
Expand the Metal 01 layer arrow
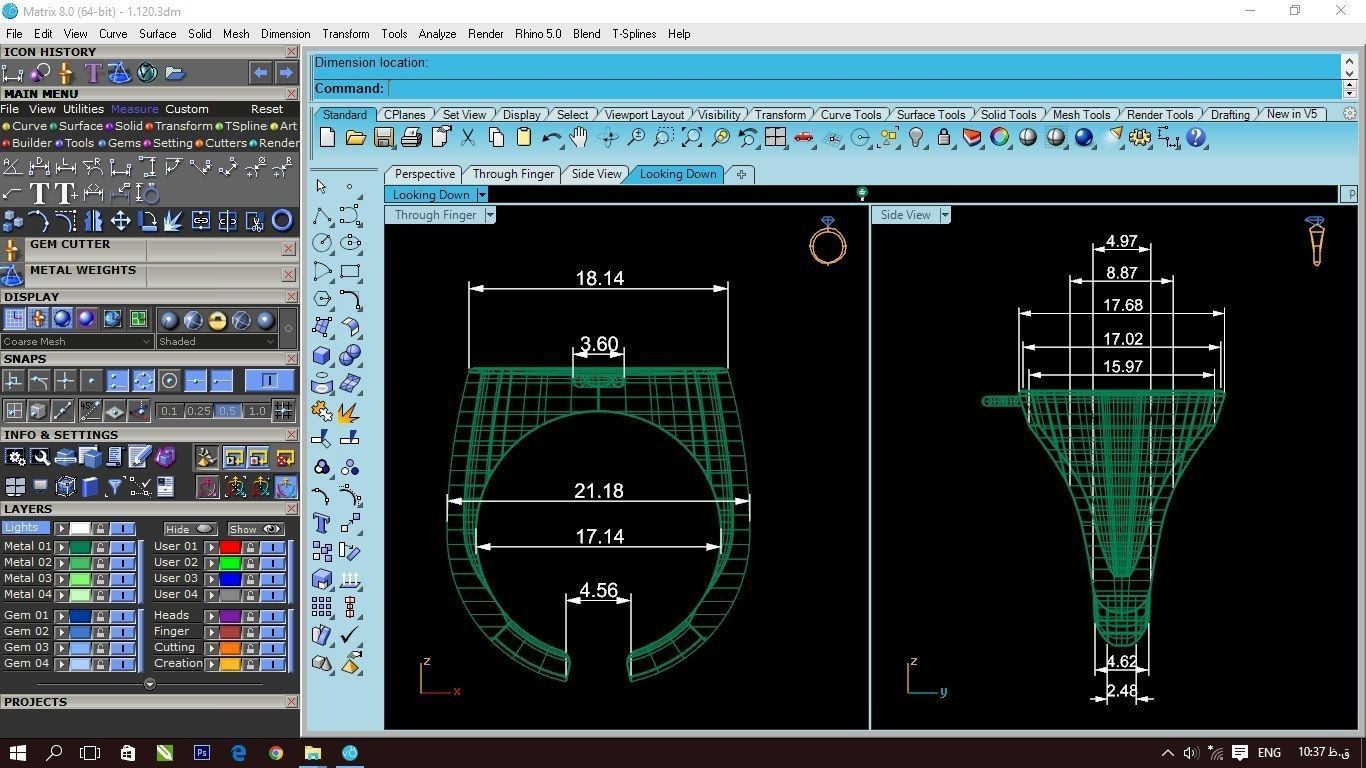tap(61, 547)
